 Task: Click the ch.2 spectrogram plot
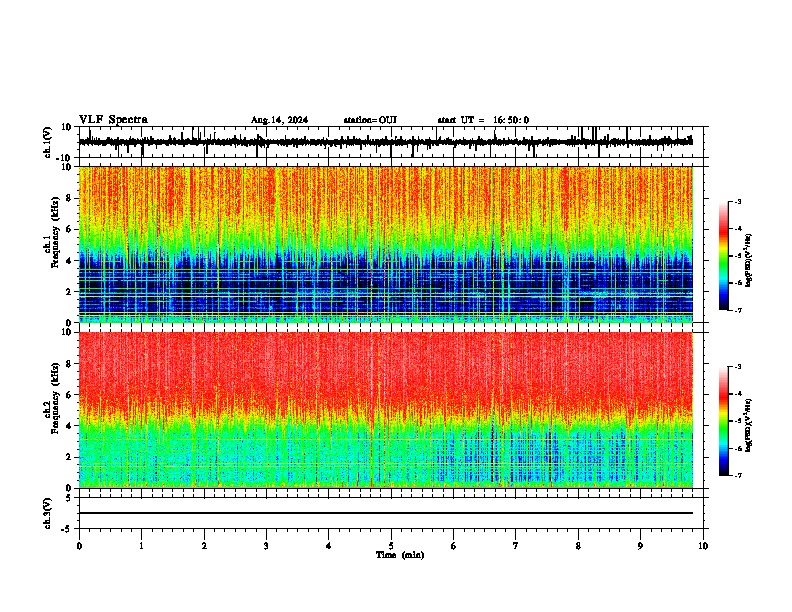click(386, 410)
